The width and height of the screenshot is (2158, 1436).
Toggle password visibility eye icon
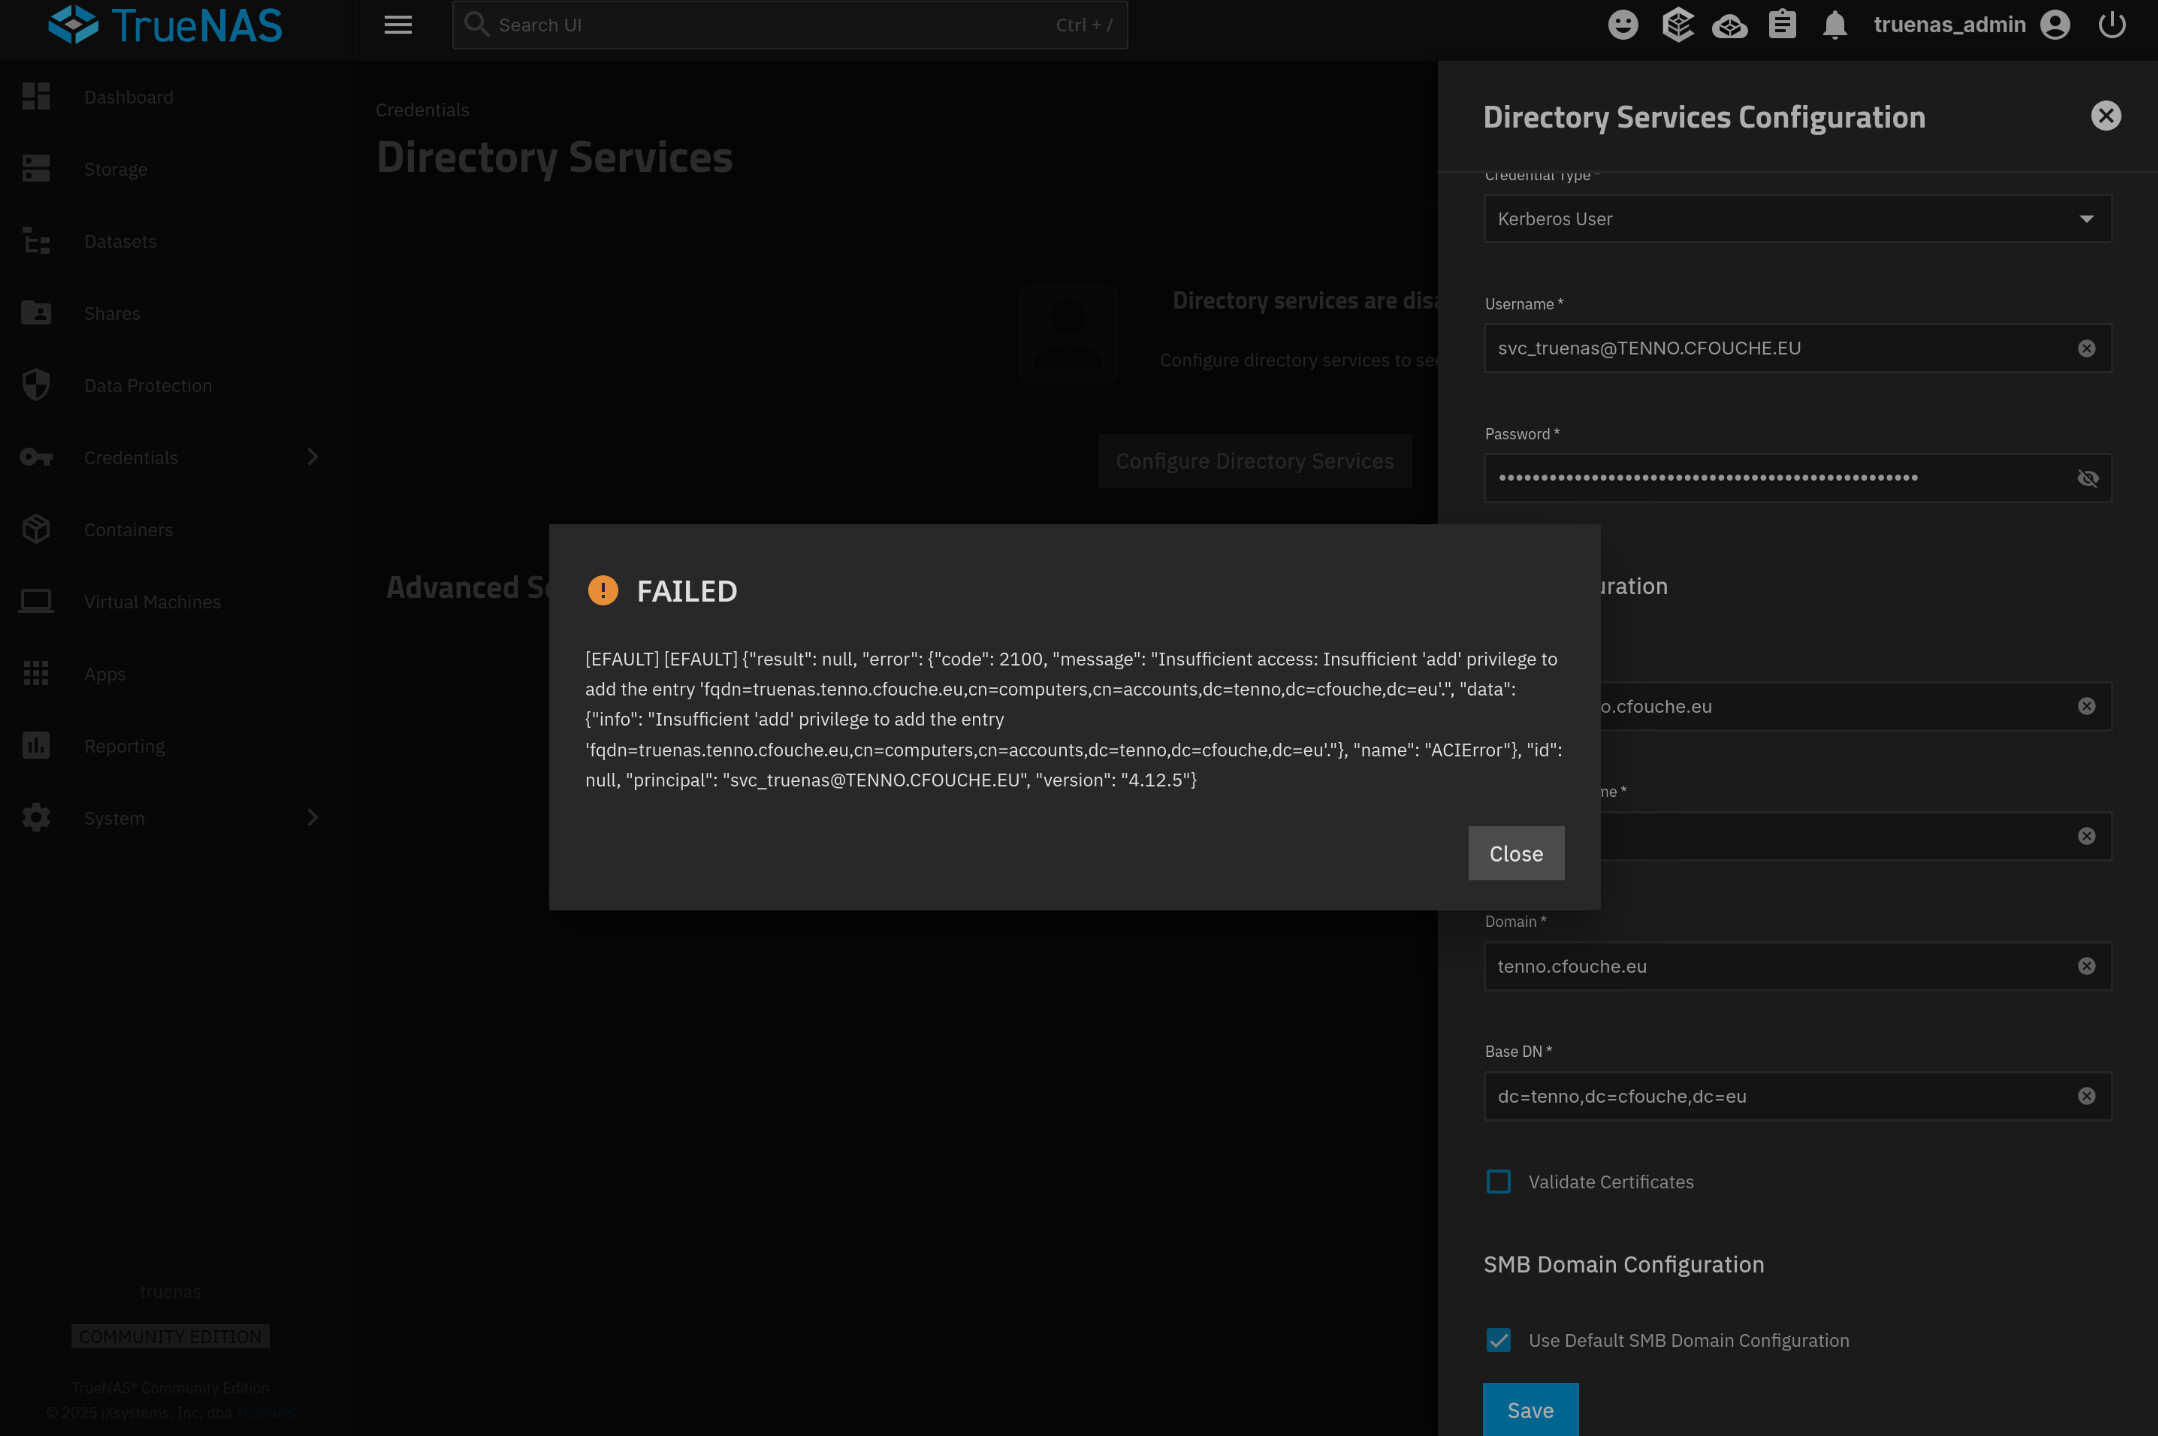[x=2087, y=478]
